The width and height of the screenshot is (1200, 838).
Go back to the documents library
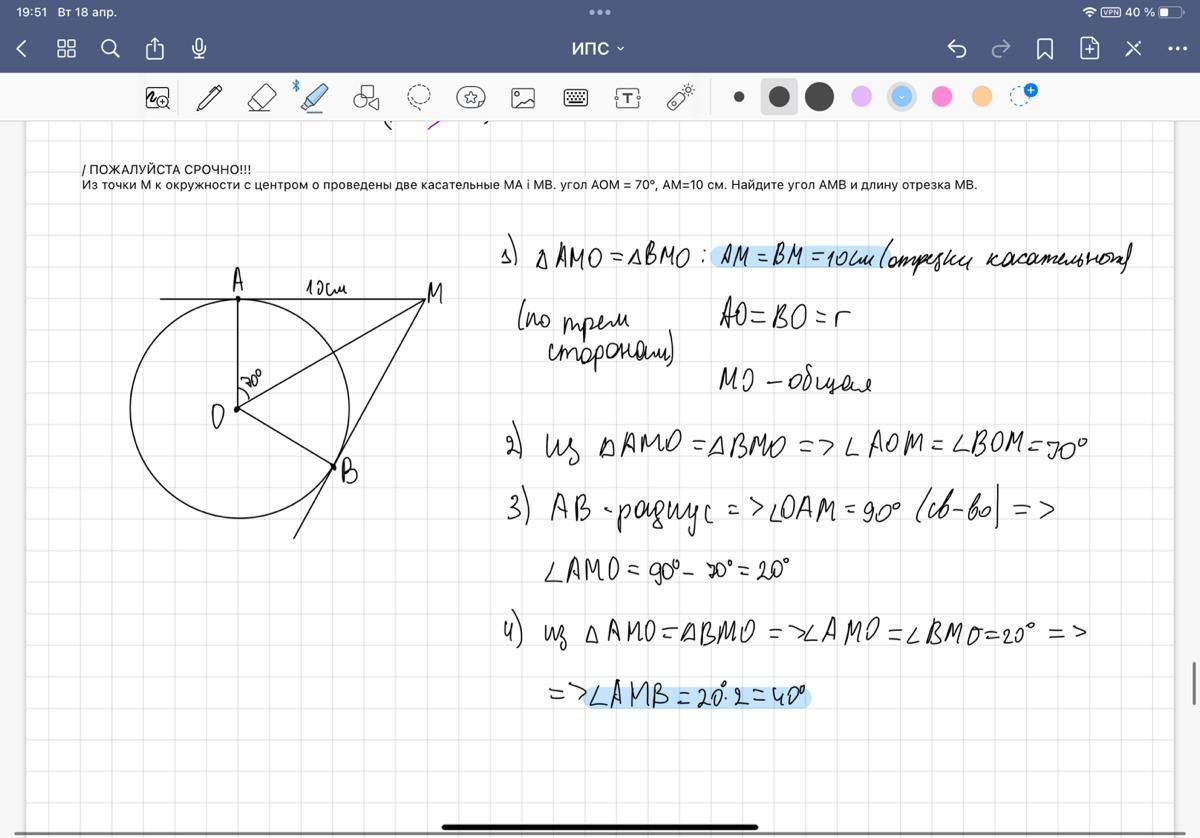tap(22, 48)
